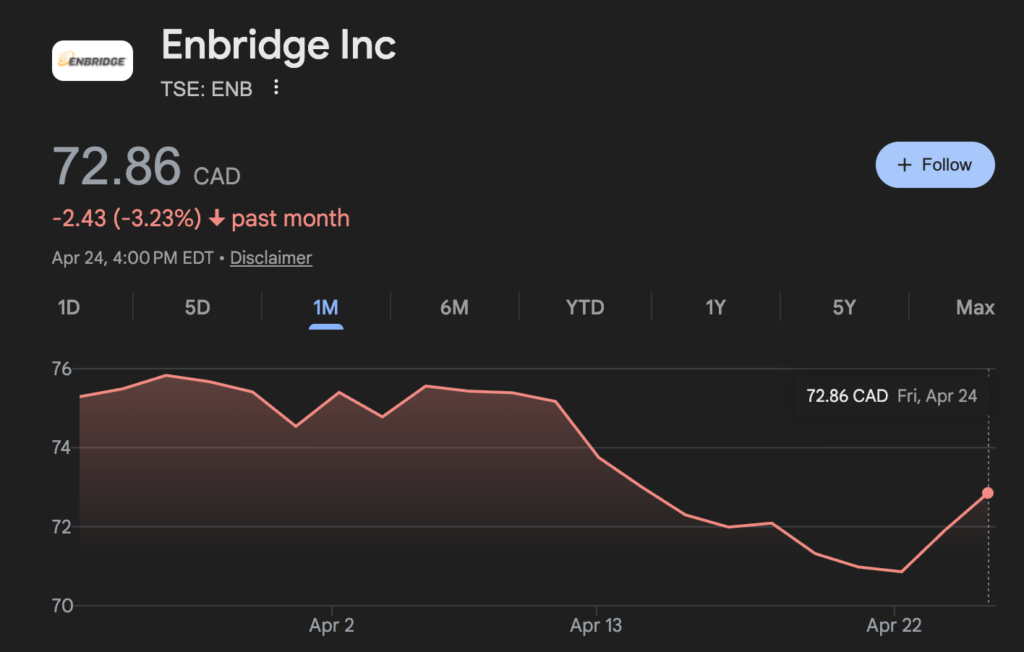1024x652 pixels.
Task: Select the 1M range tab
Action: pos(326,308)
